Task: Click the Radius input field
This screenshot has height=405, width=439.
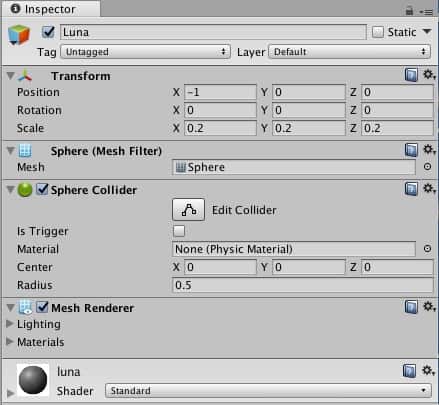Action: [x=303, y=285]
